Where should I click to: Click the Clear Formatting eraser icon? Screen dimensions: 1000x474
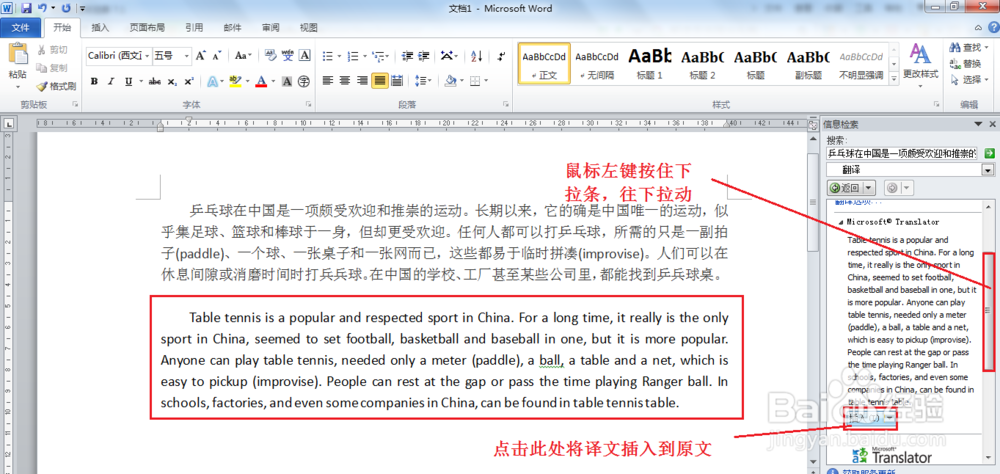pos(270,56)
